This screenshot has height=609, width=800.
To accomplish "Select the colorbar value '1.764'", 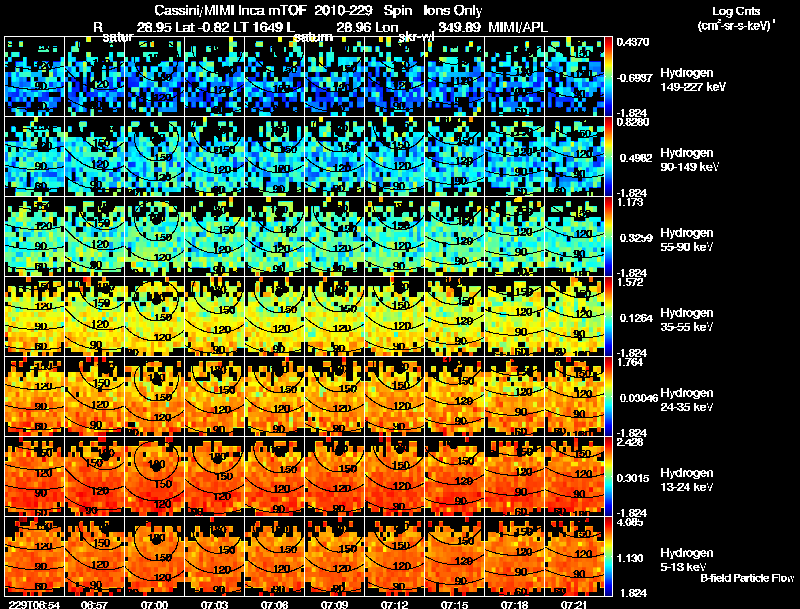I will click(x=630, y=362).
